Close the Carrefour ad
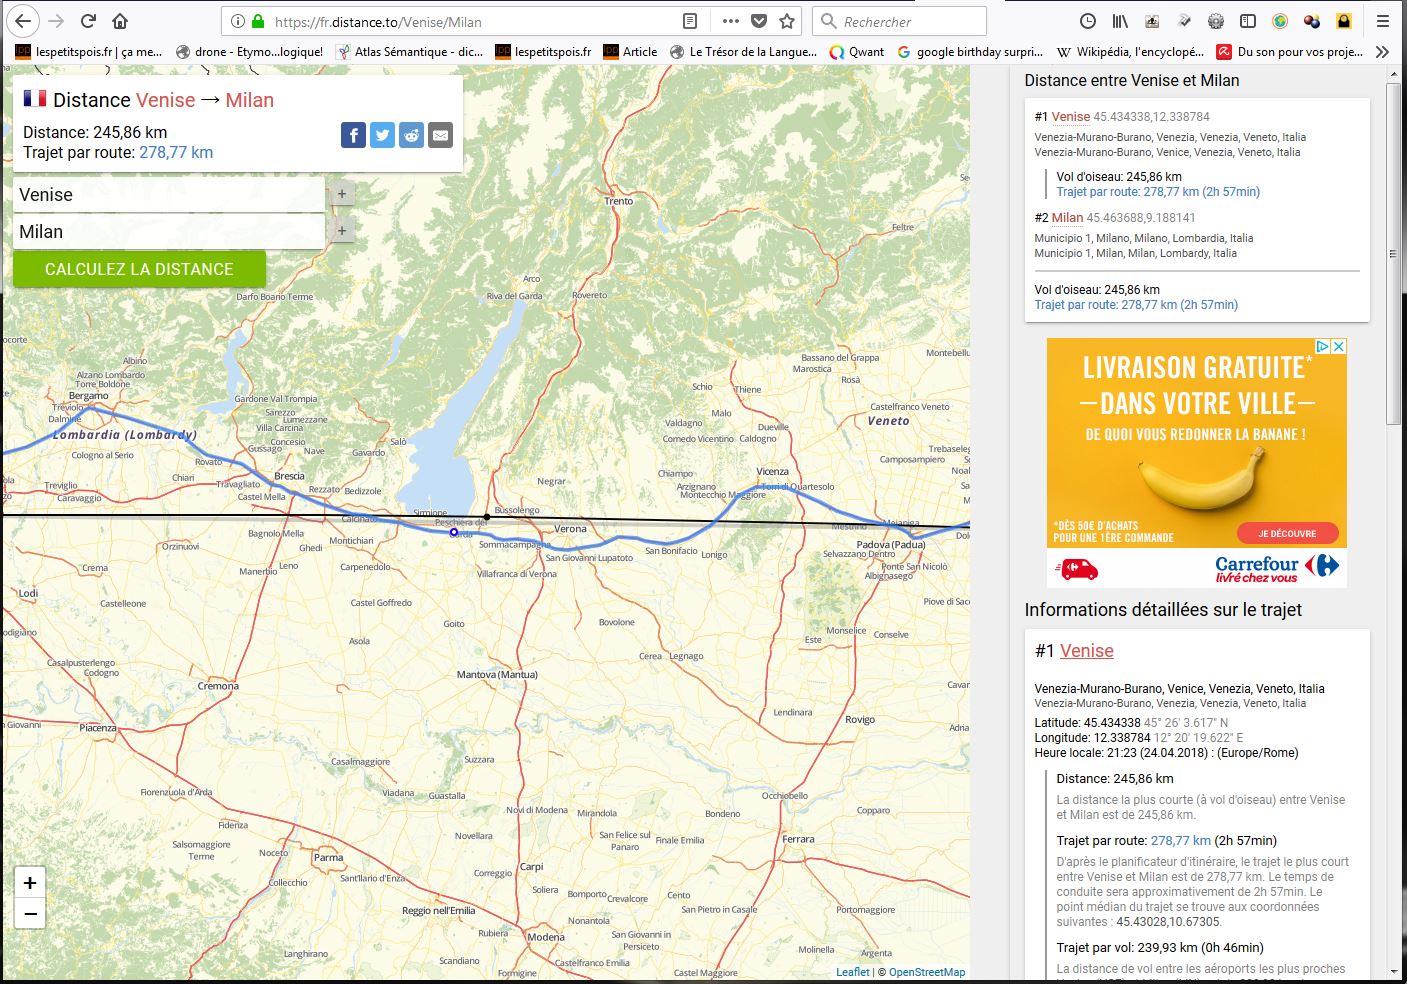Viewport: 1407px width, 984px height. (x=1339, y=346)
